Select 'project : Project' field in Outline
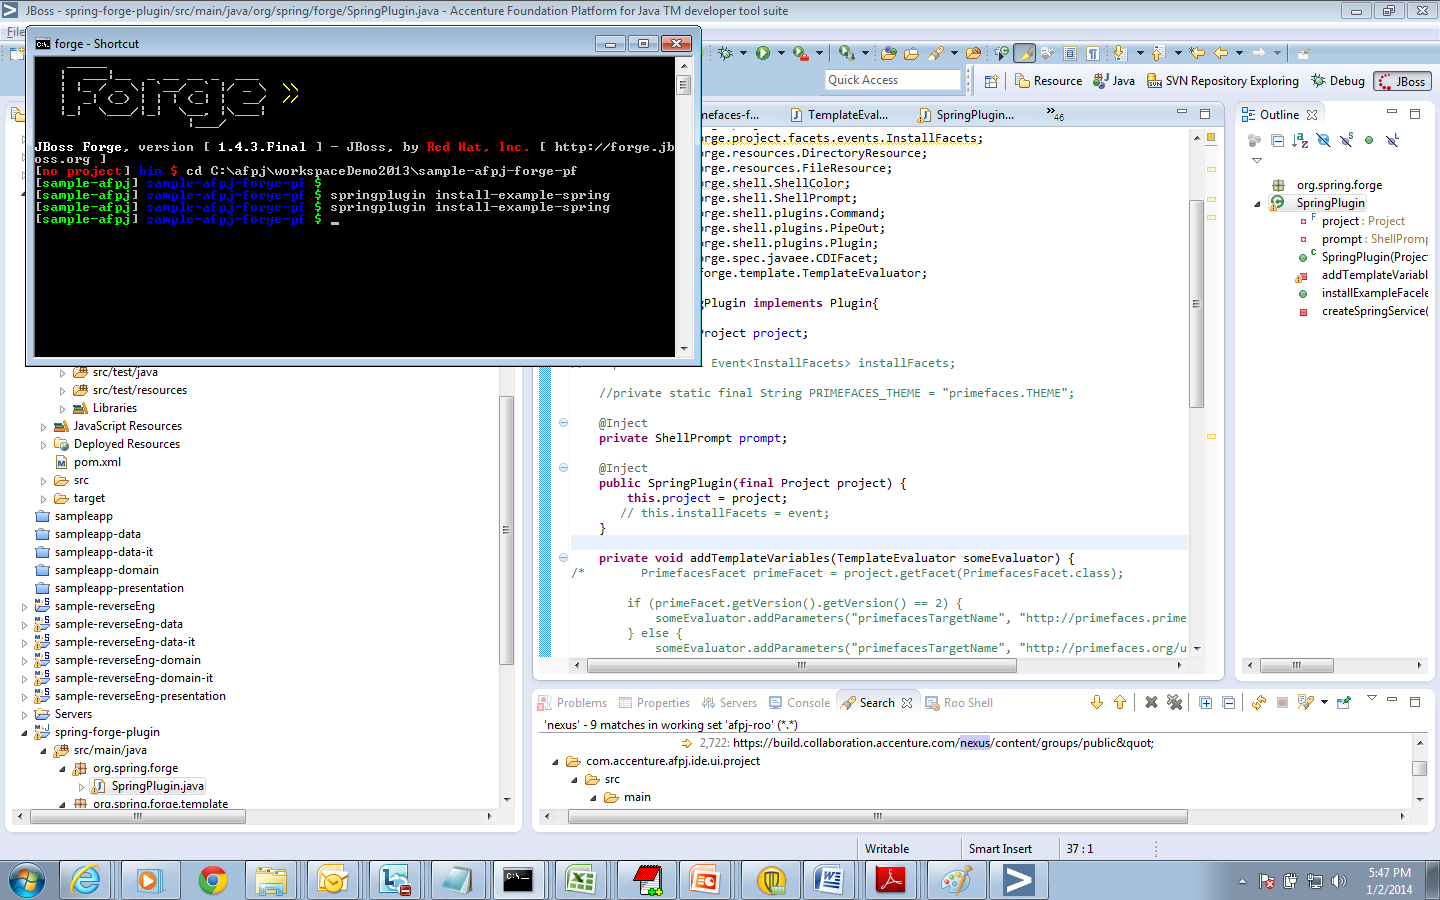The height and width of the screenshot is (900, 1440). [1363, 221]
